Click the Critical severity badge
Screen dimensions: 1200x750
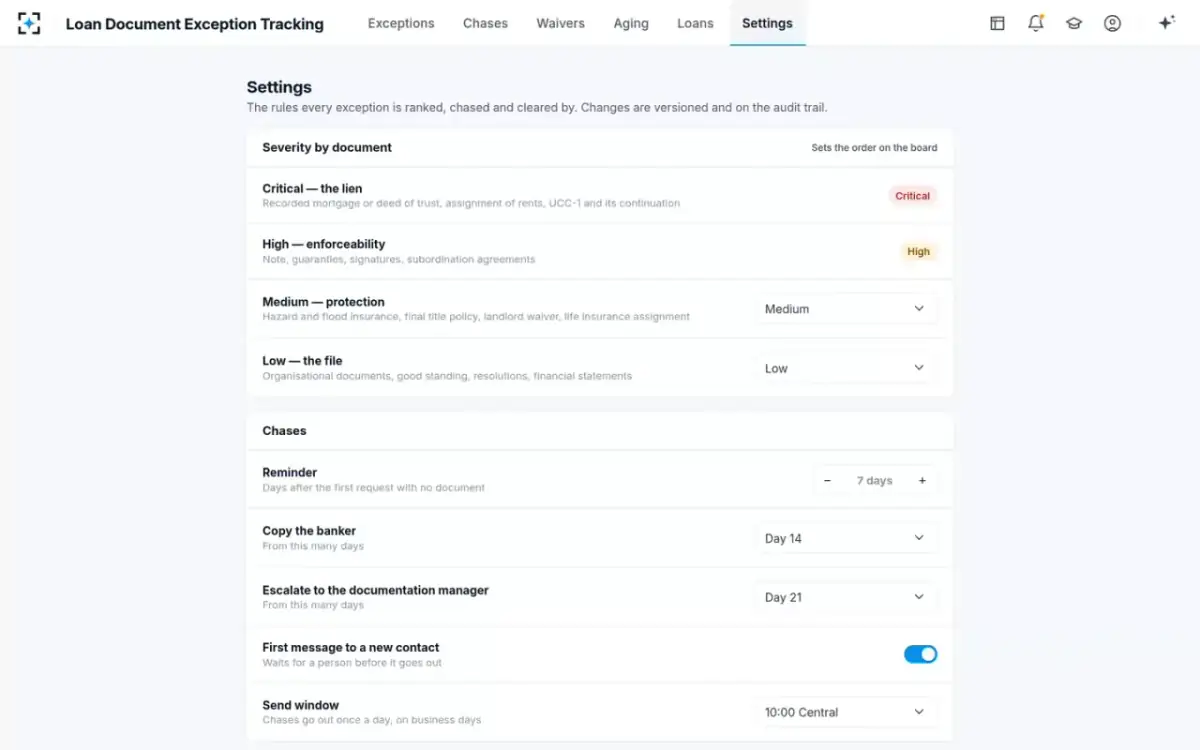(x=912, y=196)
